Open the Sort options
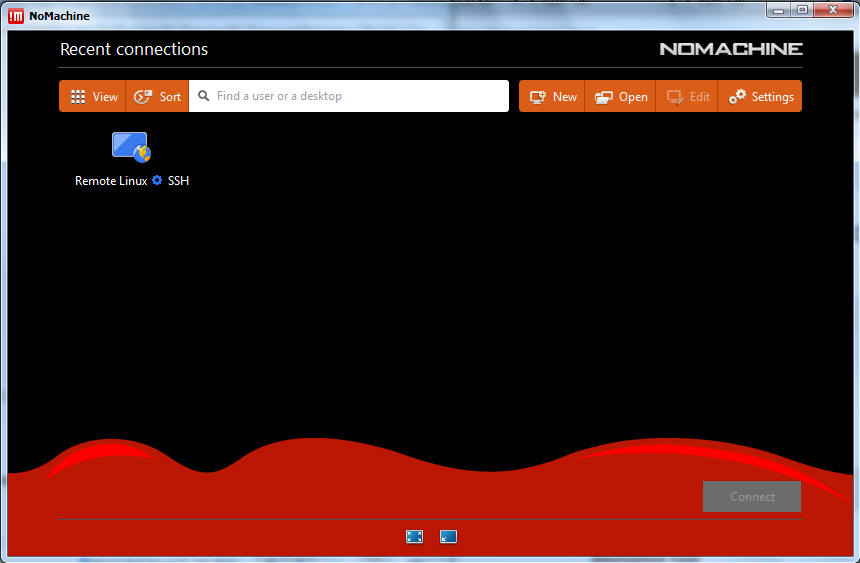 tap(158, 96)
